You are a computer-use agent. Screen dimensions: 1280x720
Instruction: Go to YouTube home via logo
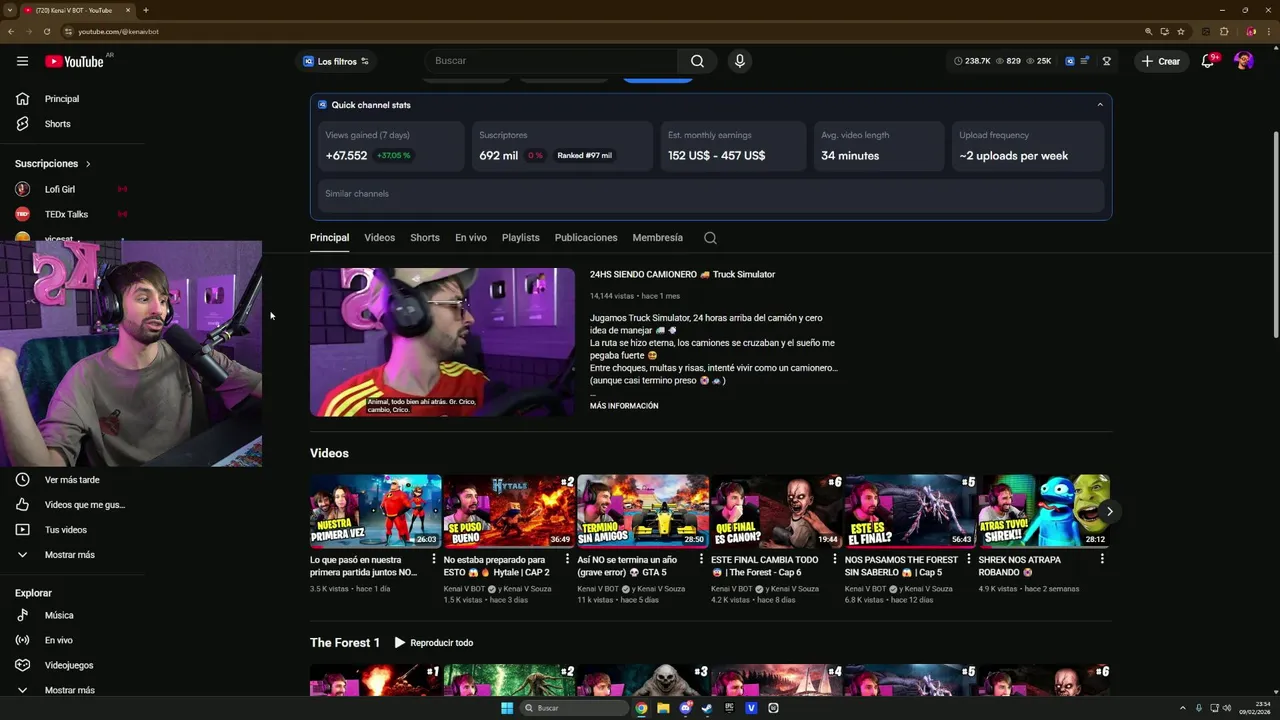74,61
